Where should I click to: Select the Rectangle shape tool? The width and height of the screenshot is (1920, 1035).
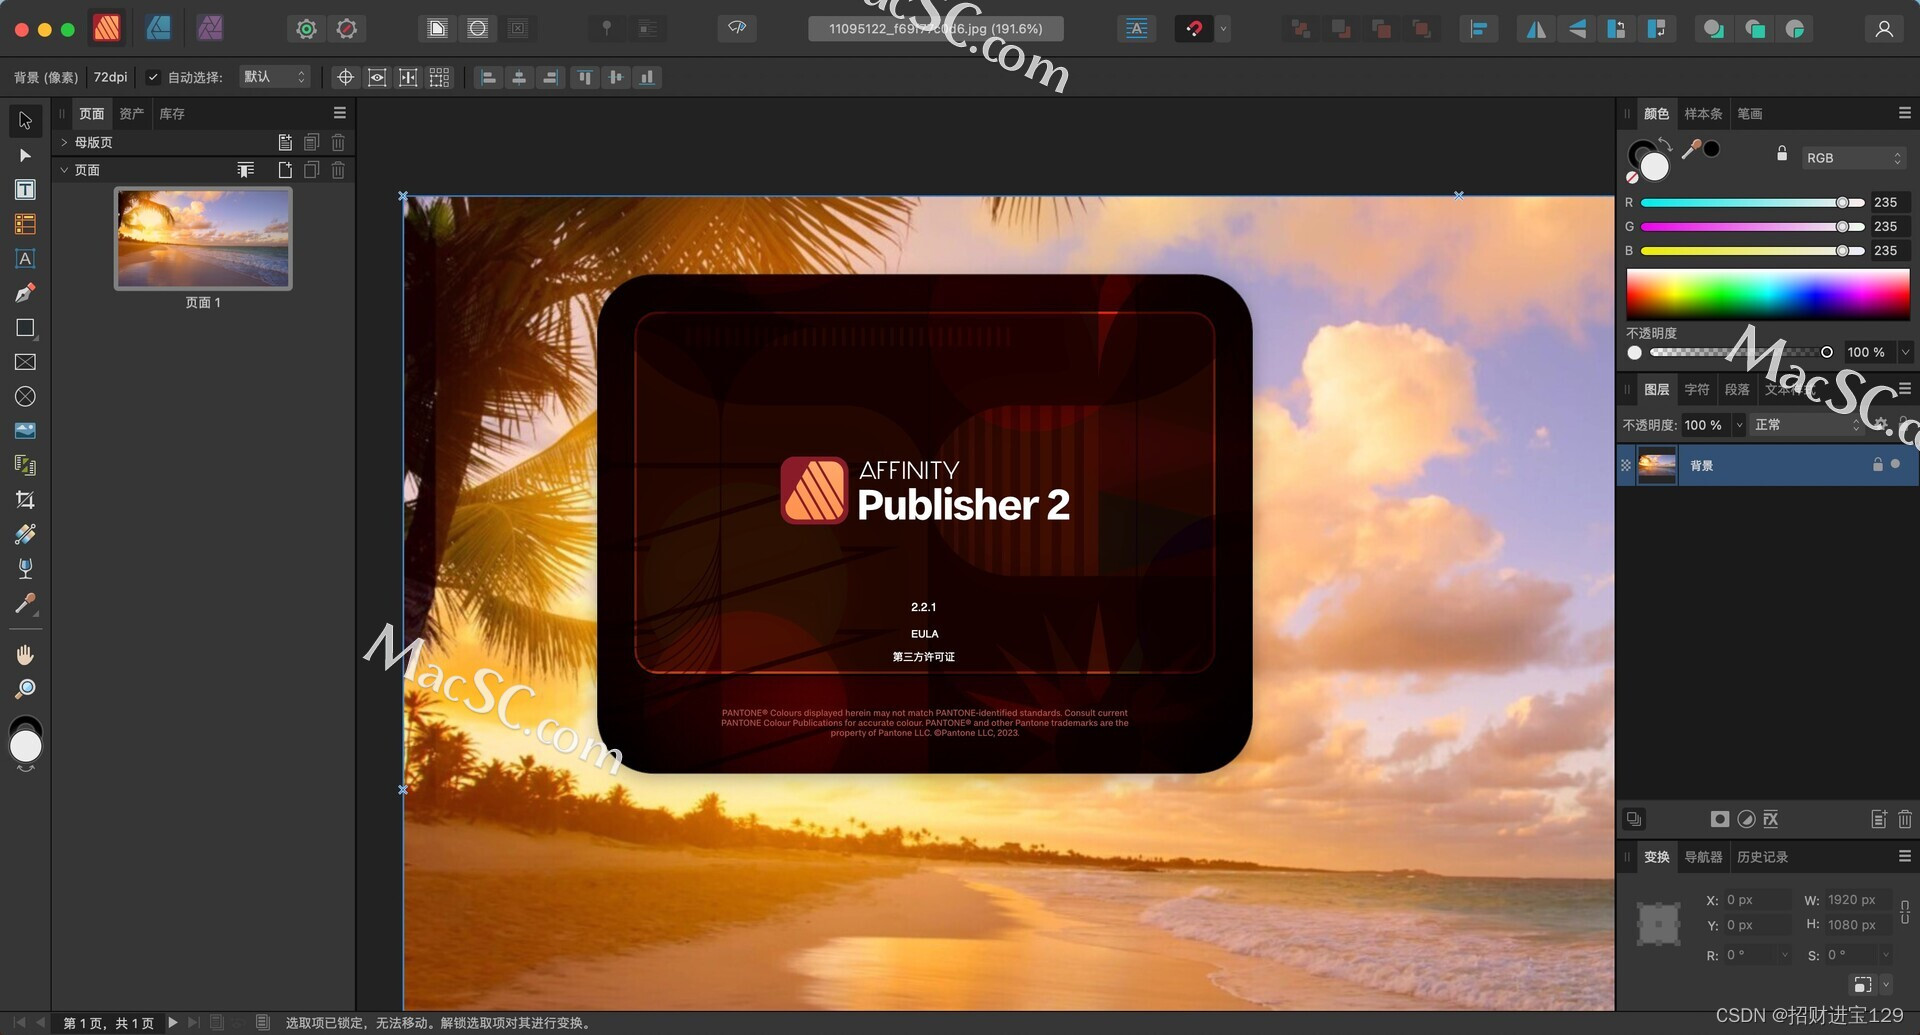[x=25, y=328]
